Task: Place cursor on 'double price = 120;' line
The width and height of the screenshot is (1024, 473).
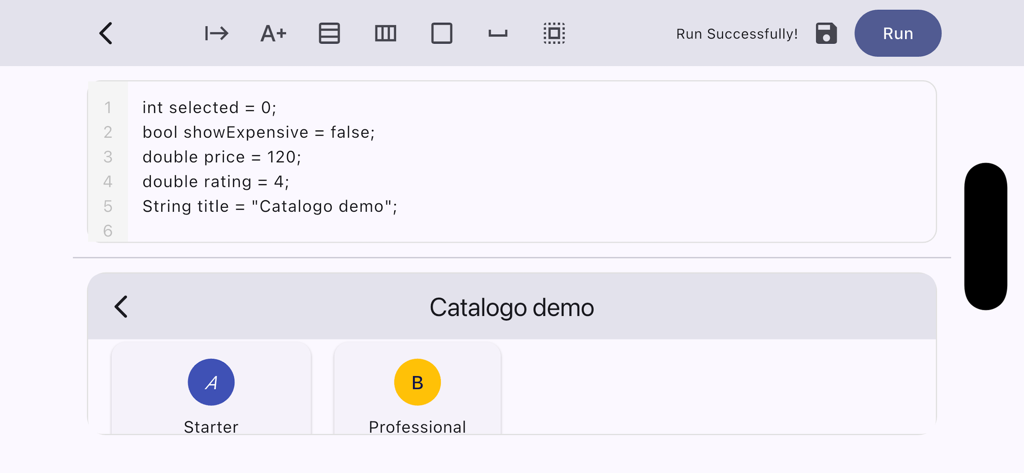Action: 222,157
